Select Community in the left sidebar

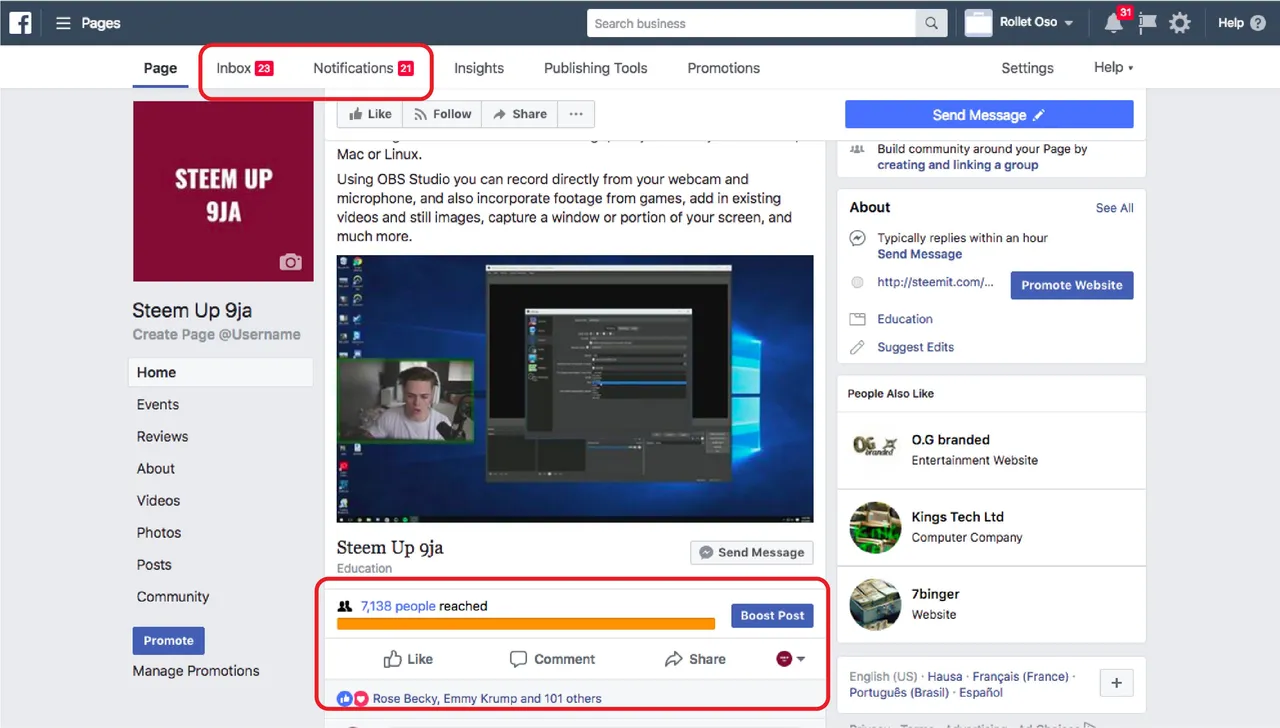point(173,596)
